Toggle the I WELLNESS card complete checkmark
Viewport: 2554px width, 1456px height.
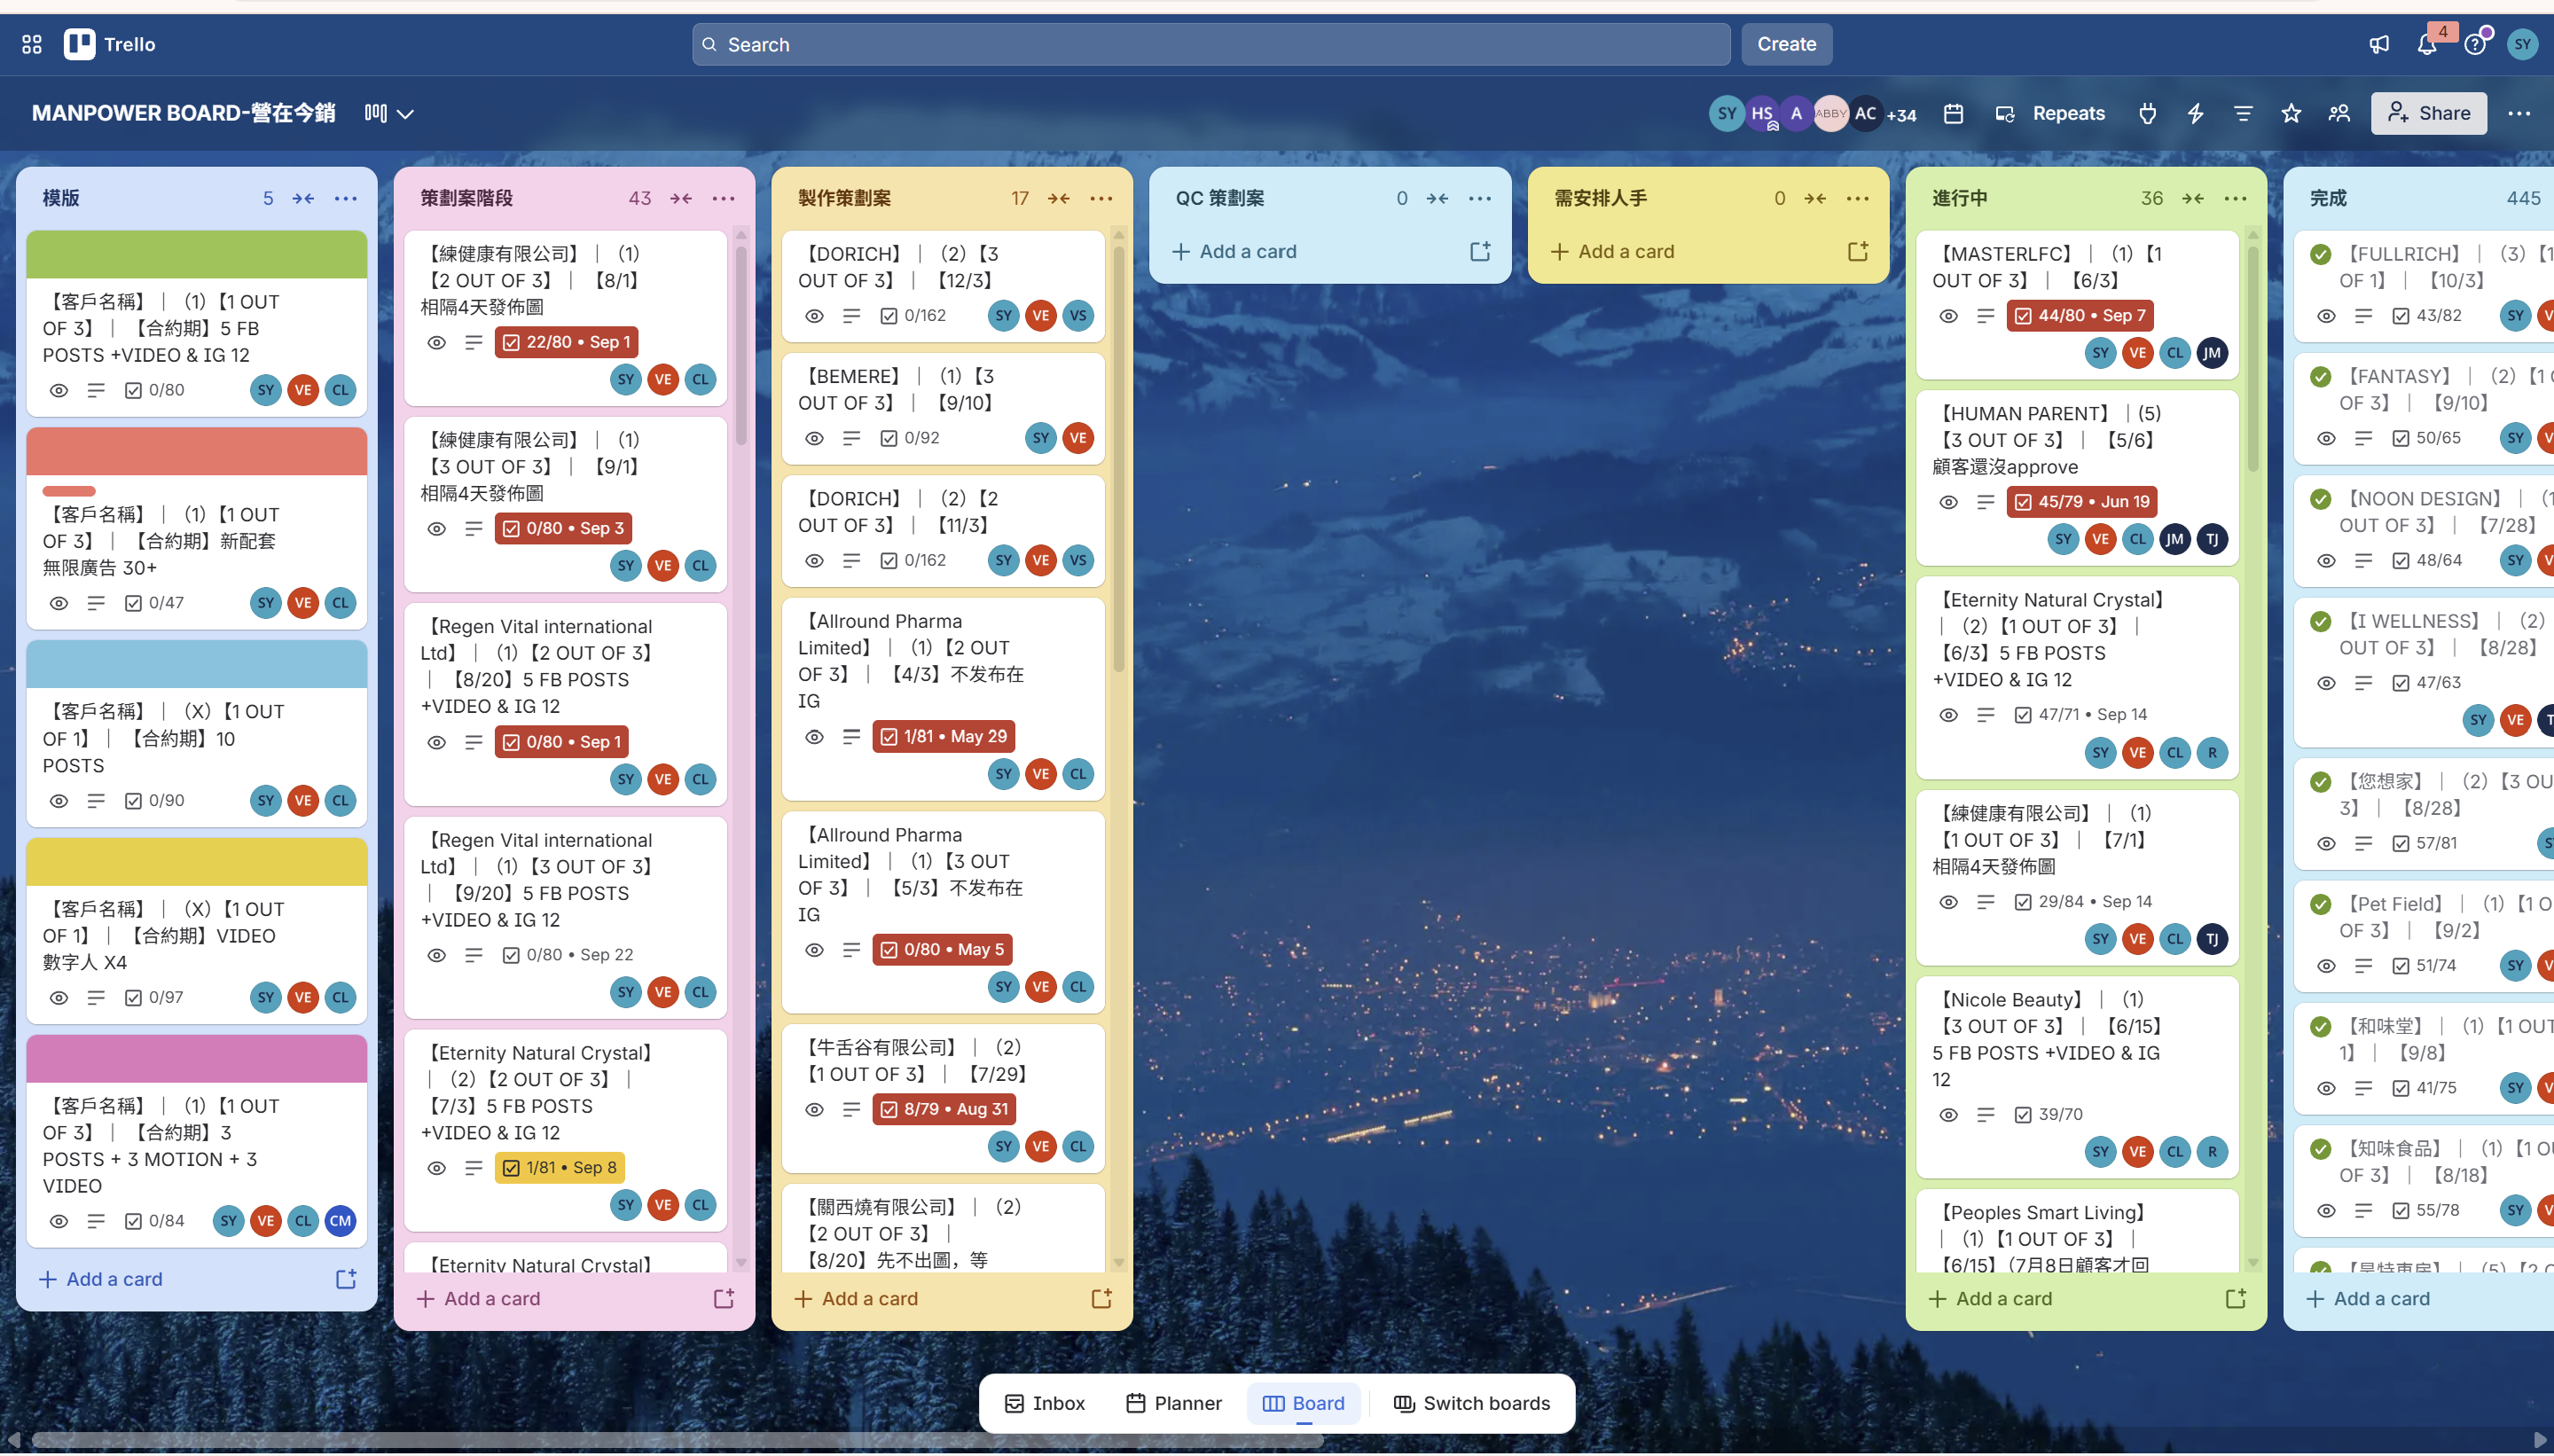[x=2321, y=621]
